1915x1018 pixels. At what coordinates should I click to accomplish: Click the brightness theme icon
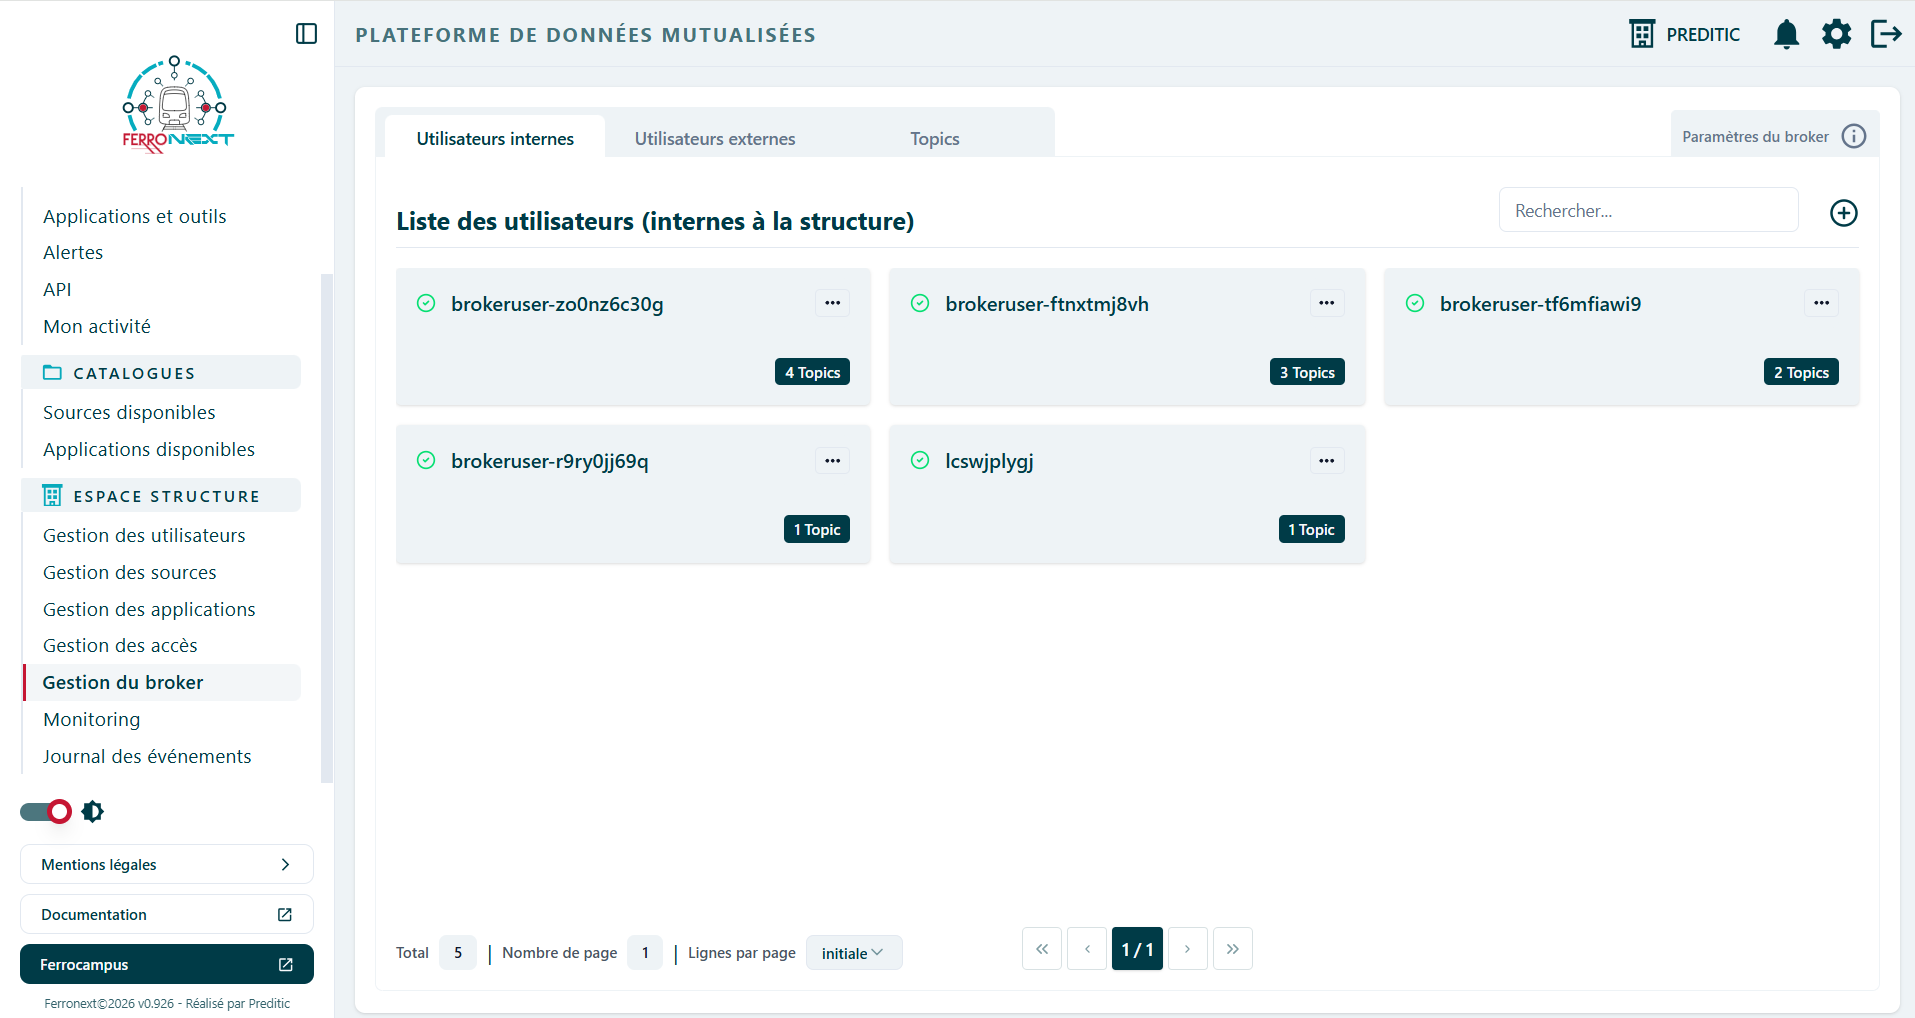click(x=93, y=811)
